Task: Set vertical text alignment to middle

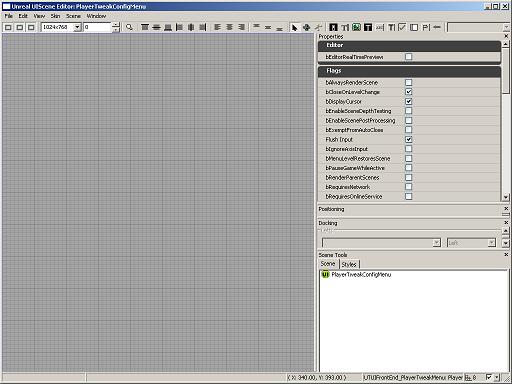Action: tap(268, 27)
